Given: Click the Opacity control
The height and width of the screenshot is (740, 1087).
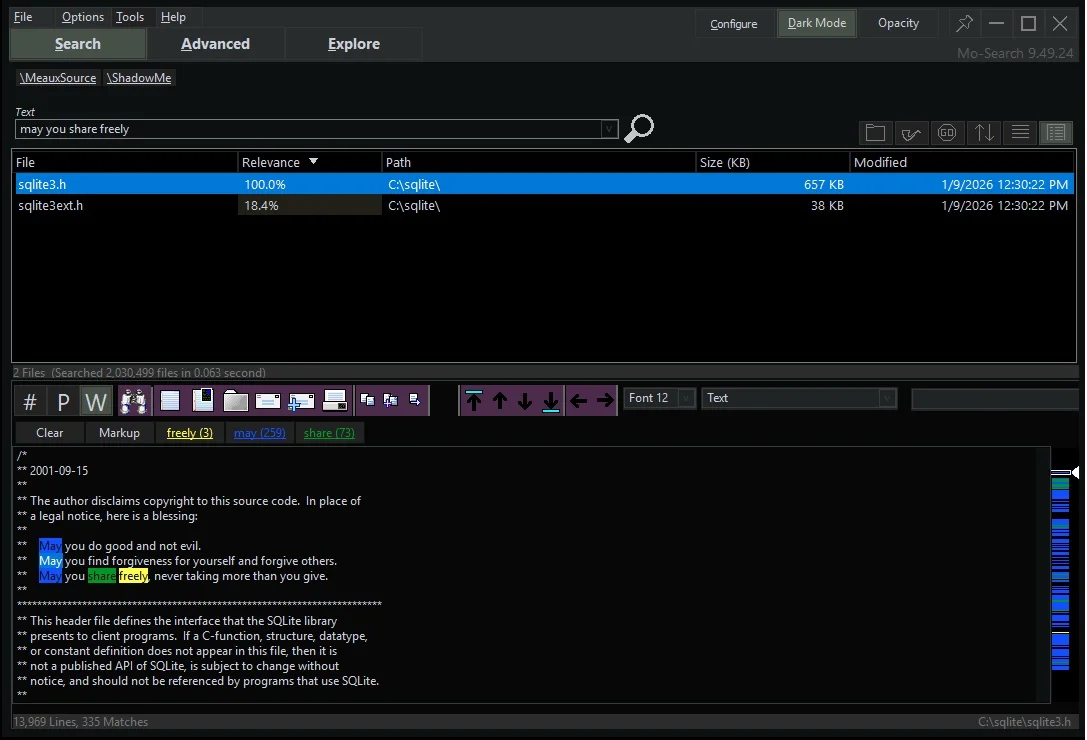Looking at the screenshot, I should tap(897, 22).
